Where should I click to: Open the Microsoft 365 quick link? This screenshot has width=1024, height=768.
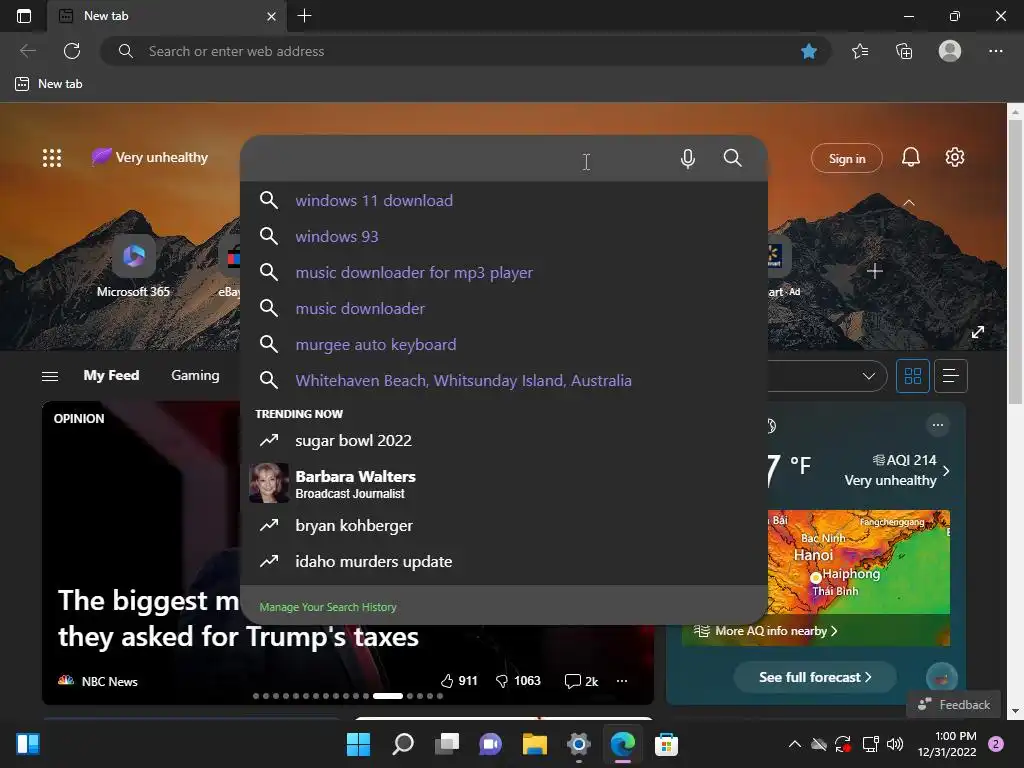[x=133, y=267]
